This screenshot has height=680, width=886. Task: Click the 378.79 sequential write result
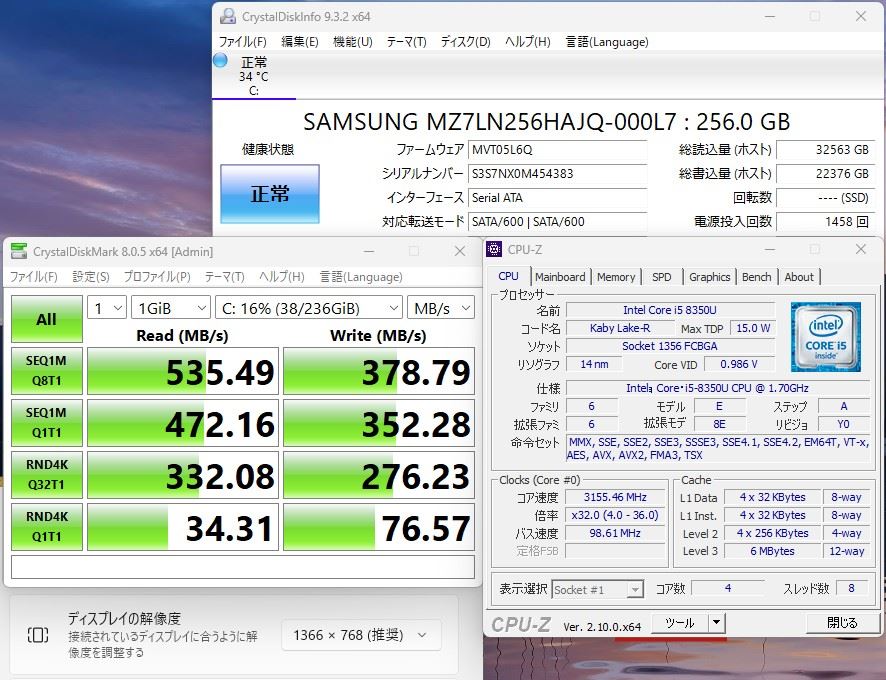(x=379, y=371)
